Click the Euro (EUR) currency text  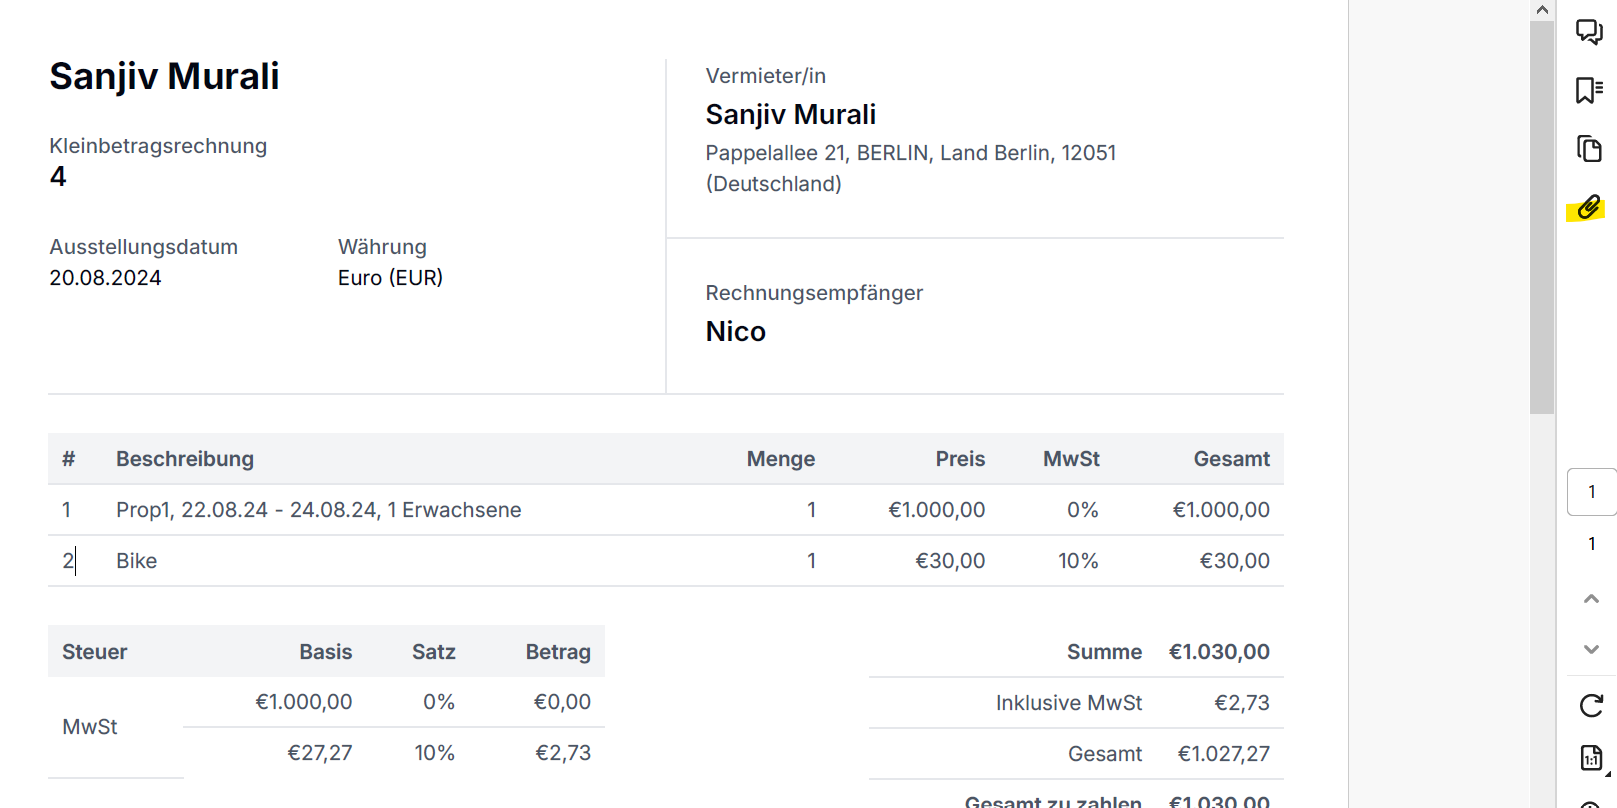[390, 278]
